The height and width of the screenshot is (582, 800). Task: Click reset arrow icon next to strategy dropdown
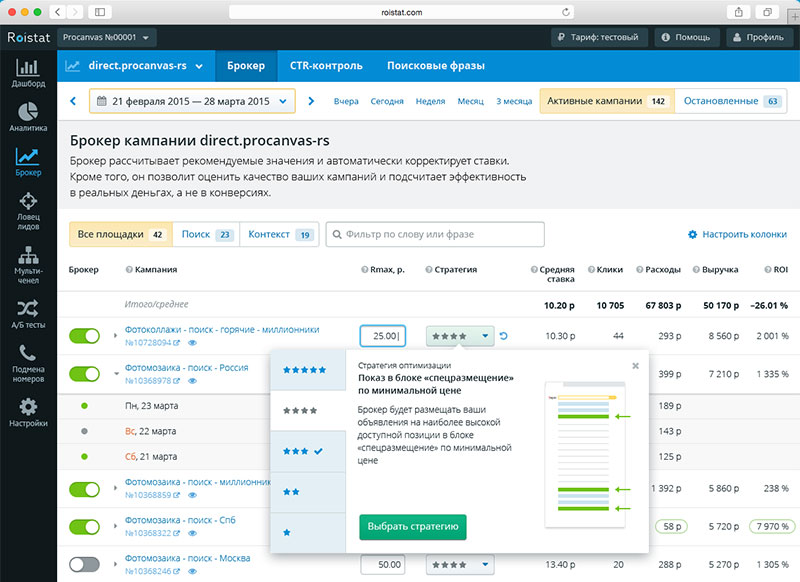(503, 336)
